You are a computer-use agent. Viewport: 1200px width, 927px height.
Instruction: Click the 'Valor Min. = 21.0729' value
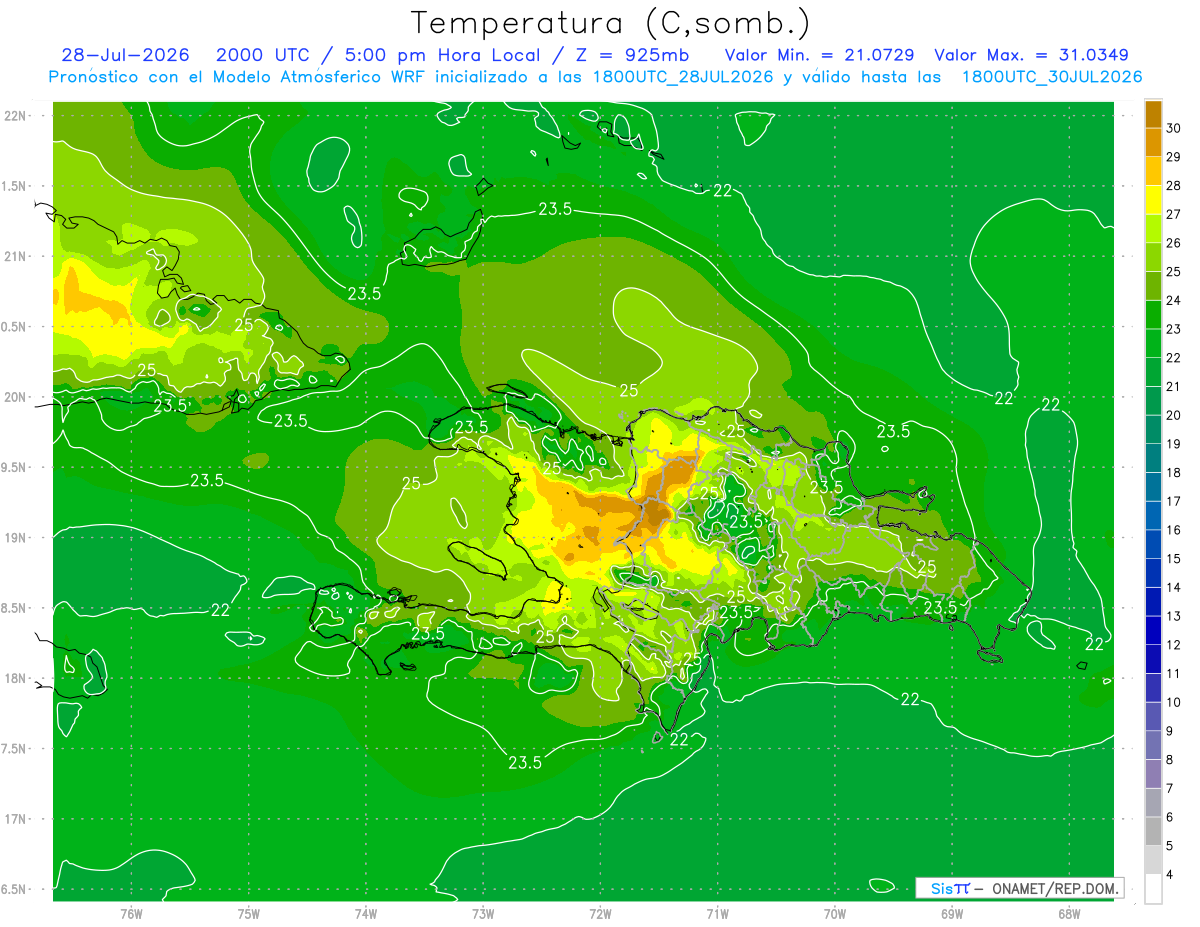coord(819,55)
